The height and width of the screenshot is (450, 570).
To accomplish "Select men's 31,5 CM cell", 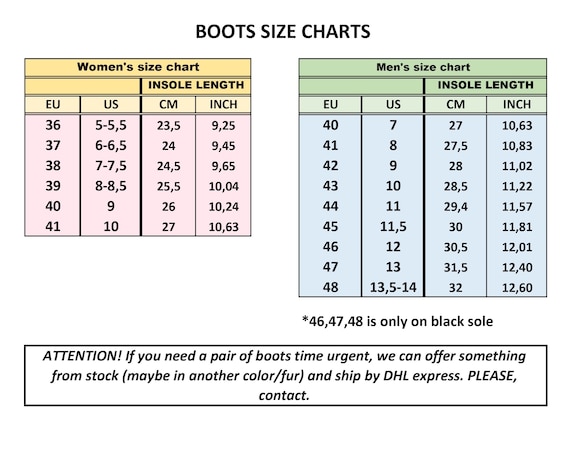I will click(x=455, y=268).
